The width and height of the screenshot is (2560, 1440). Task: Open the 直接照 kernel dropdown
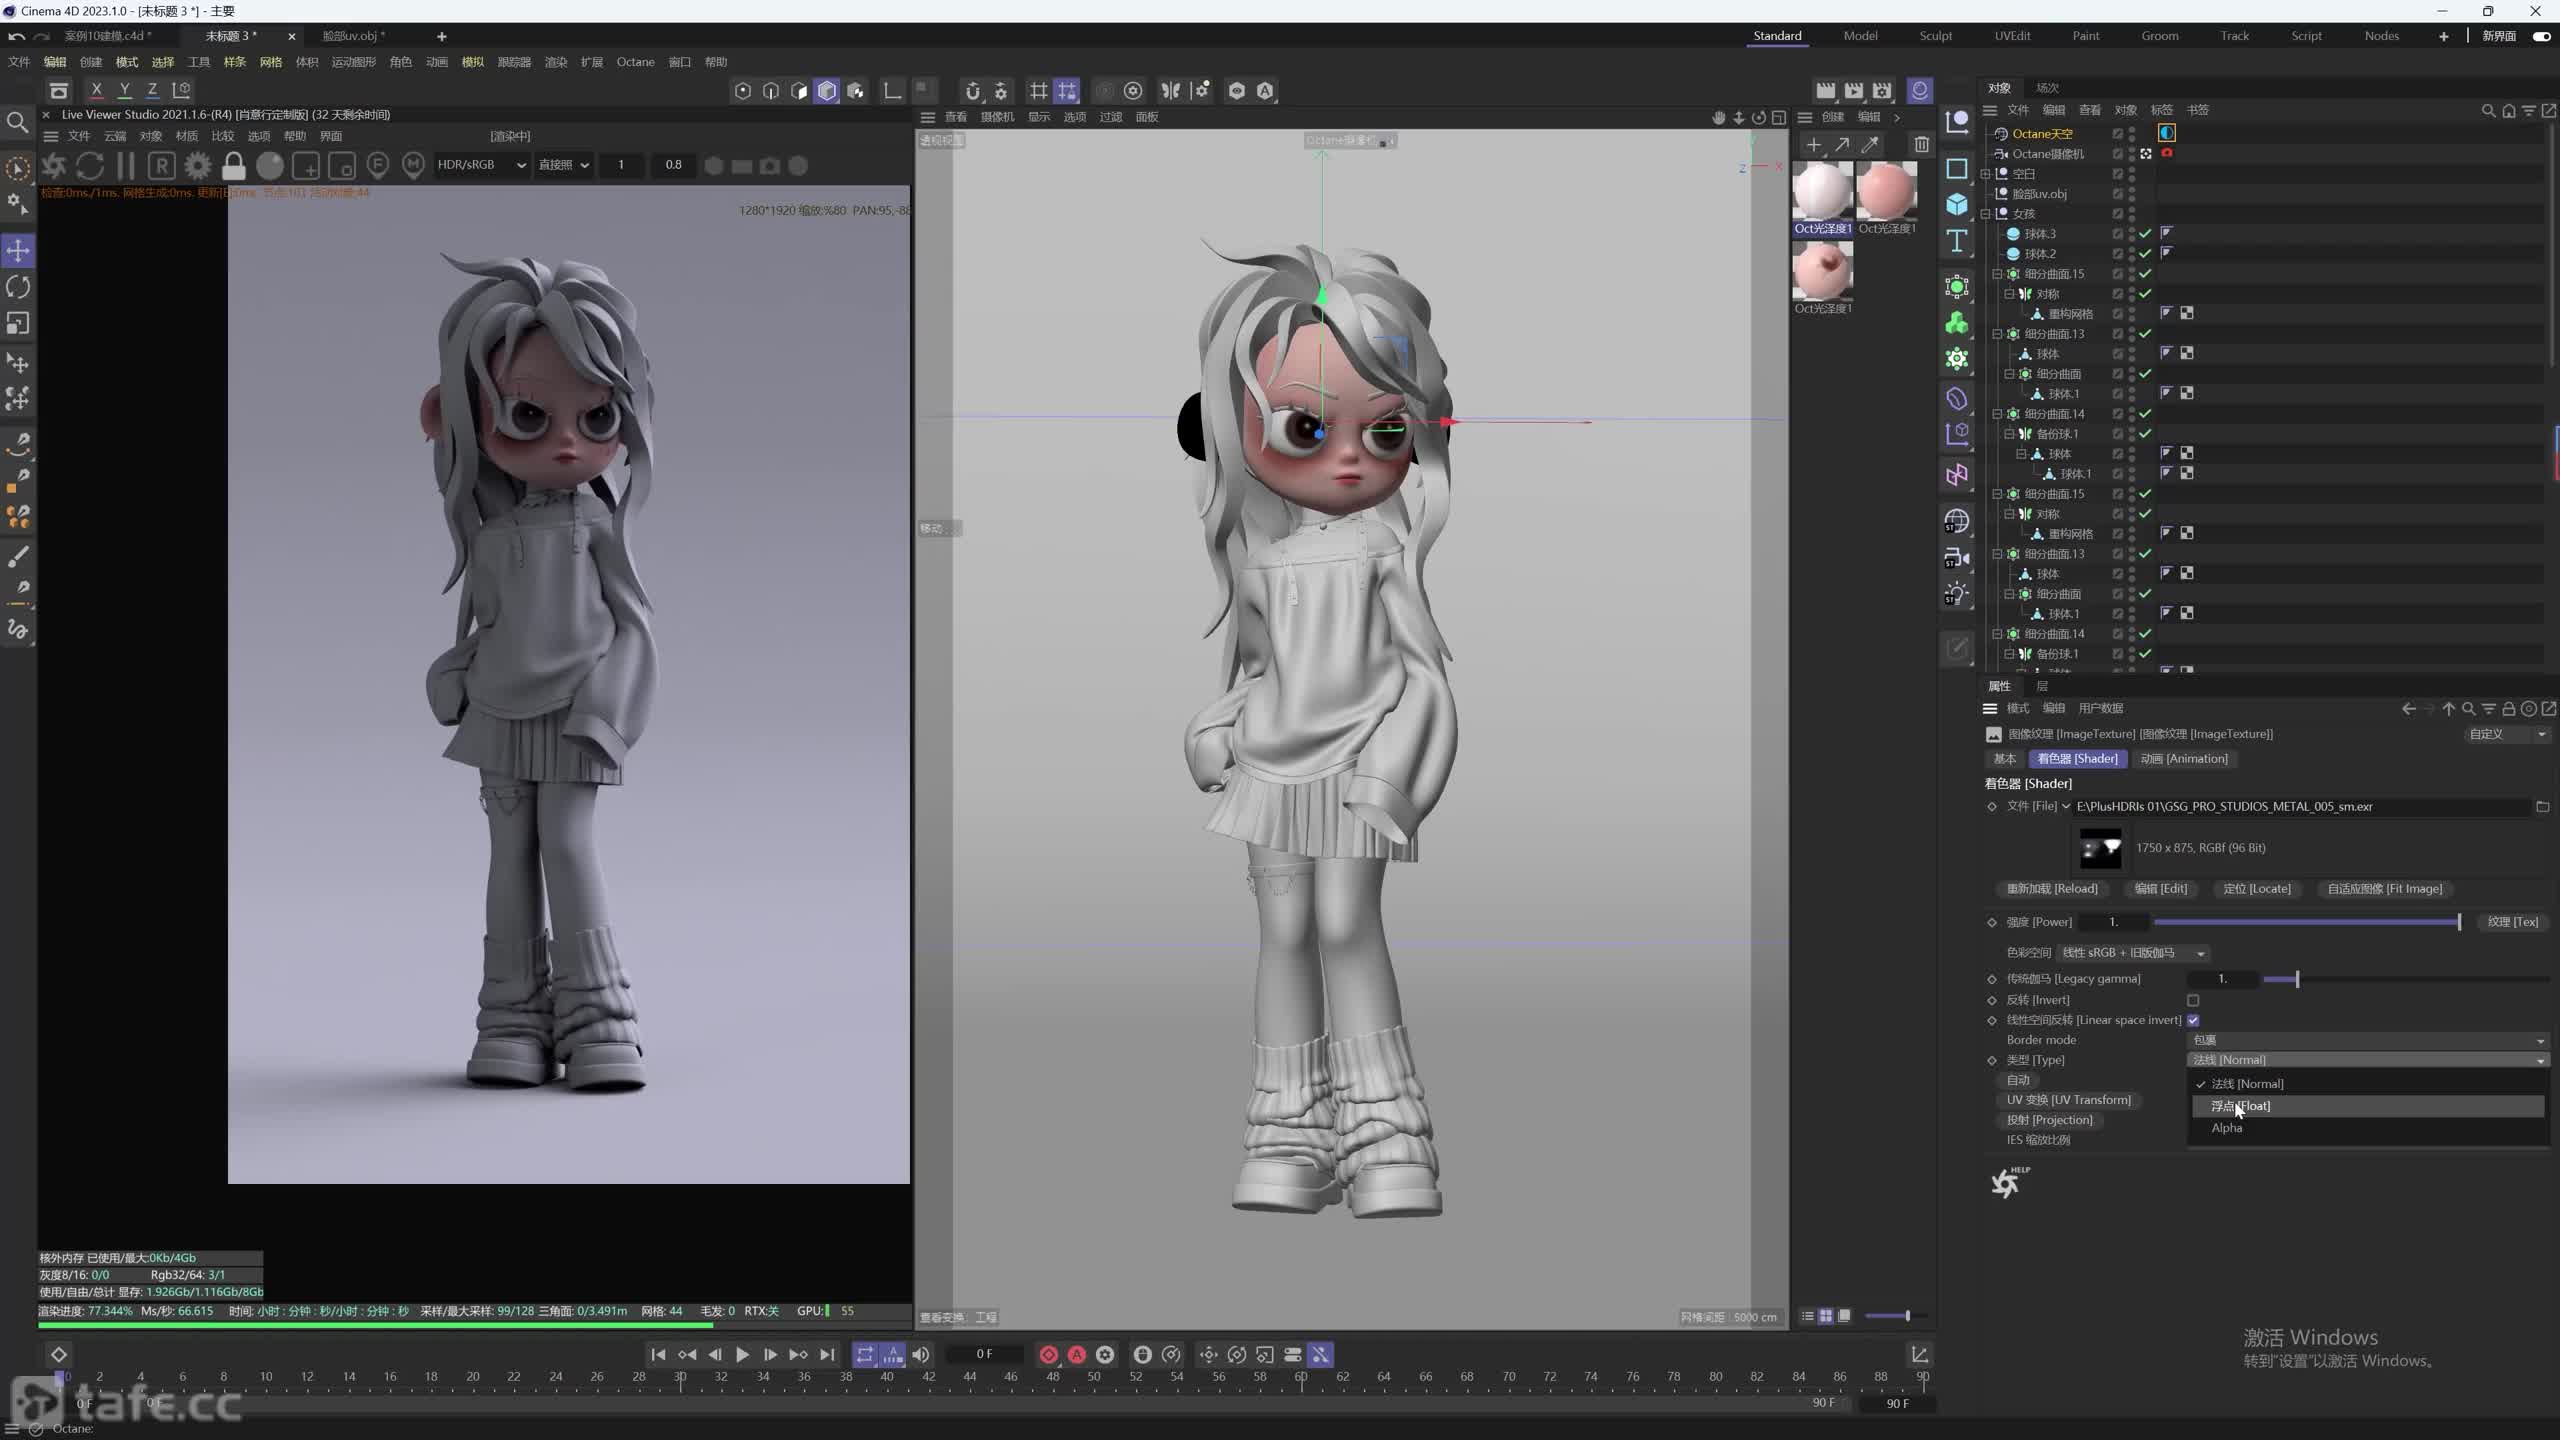(x=564, y=165)
